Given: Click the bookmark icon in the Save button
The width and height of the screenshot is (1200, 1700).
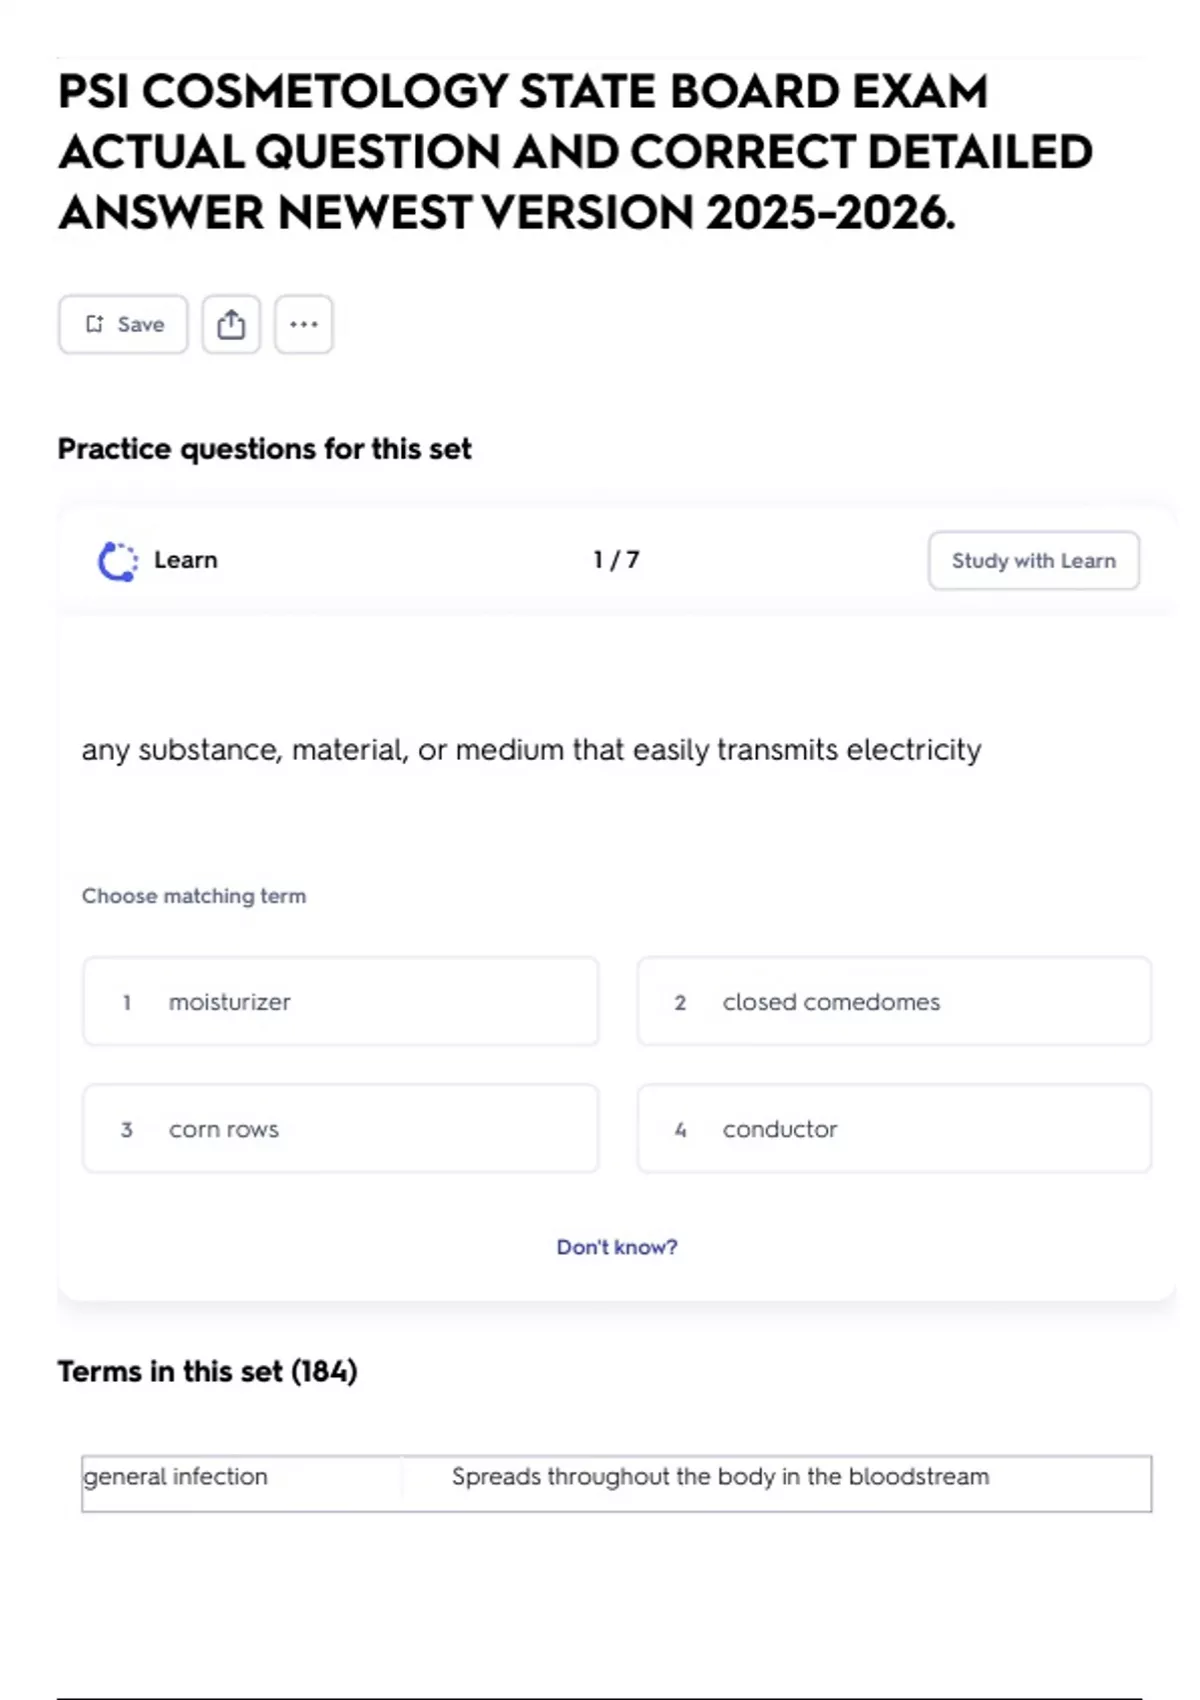Looking at the screenshot, I should click(95, 324).
